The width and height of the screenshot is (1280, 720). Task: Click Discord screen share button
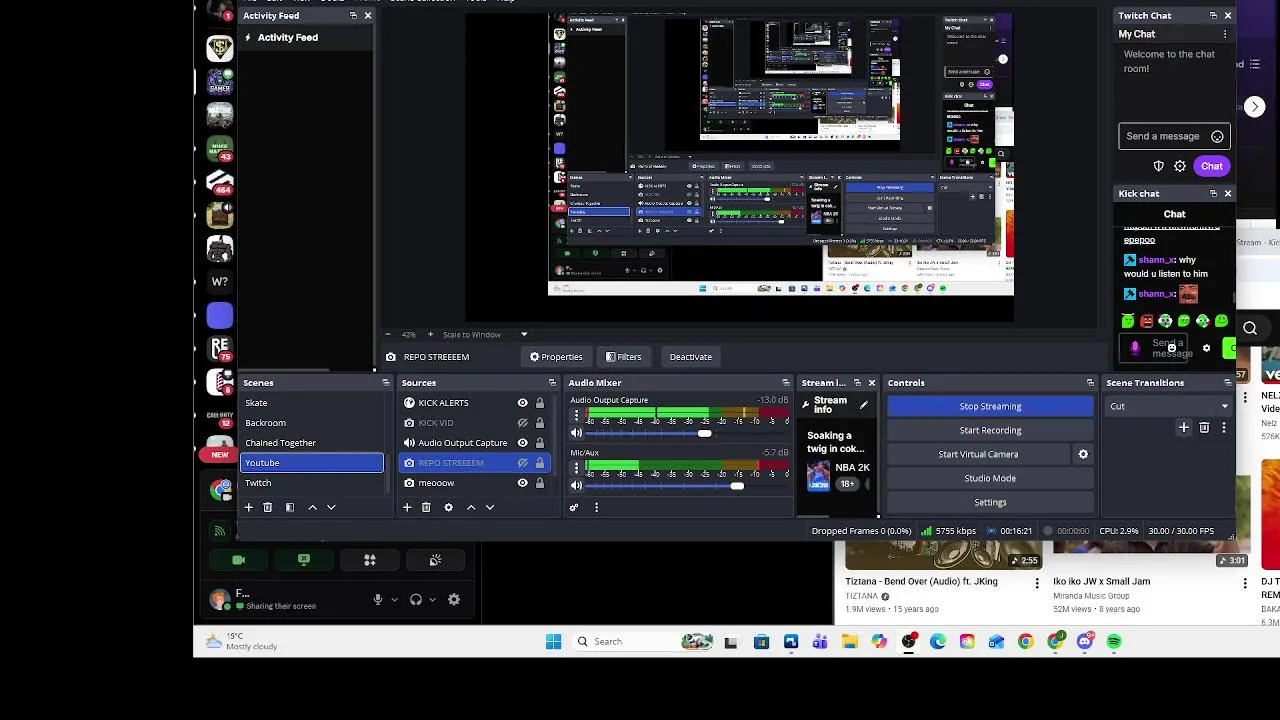pyautogui.click(x=304, y=560)
